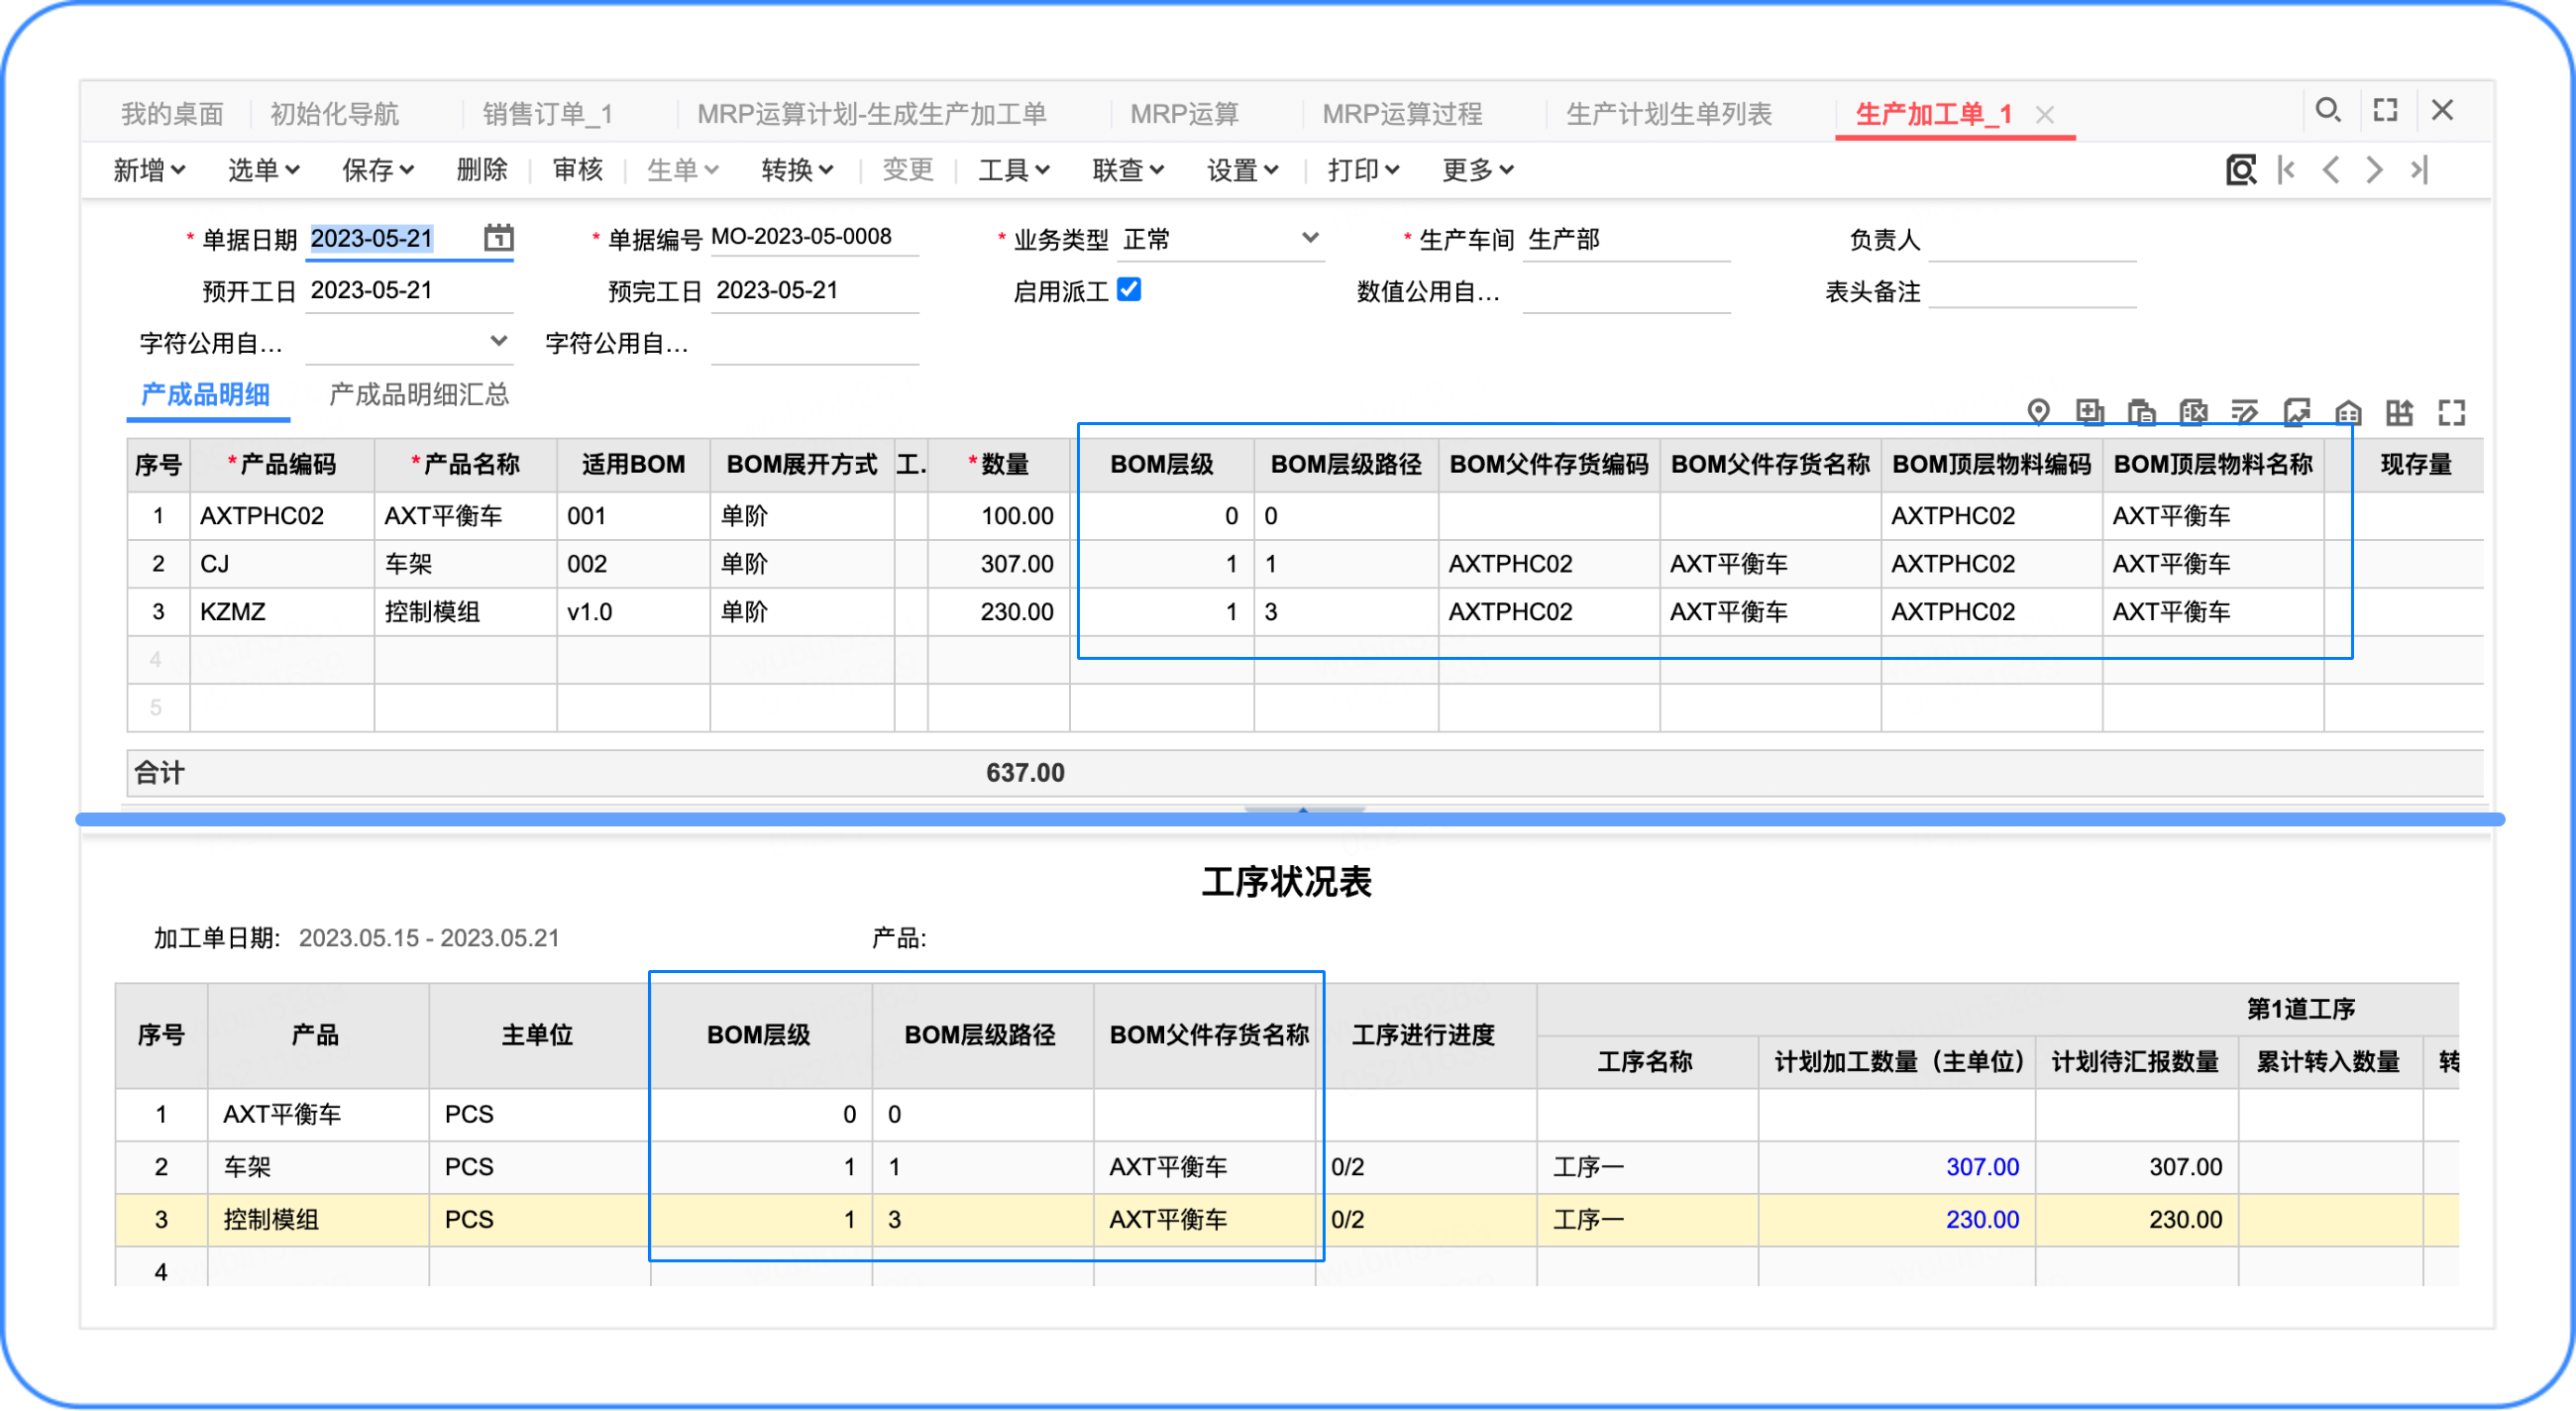This screenshot has width=2576, height=1411.
Task: Click the batch edit pencil icon above the grid
Action: [2244, 412]
